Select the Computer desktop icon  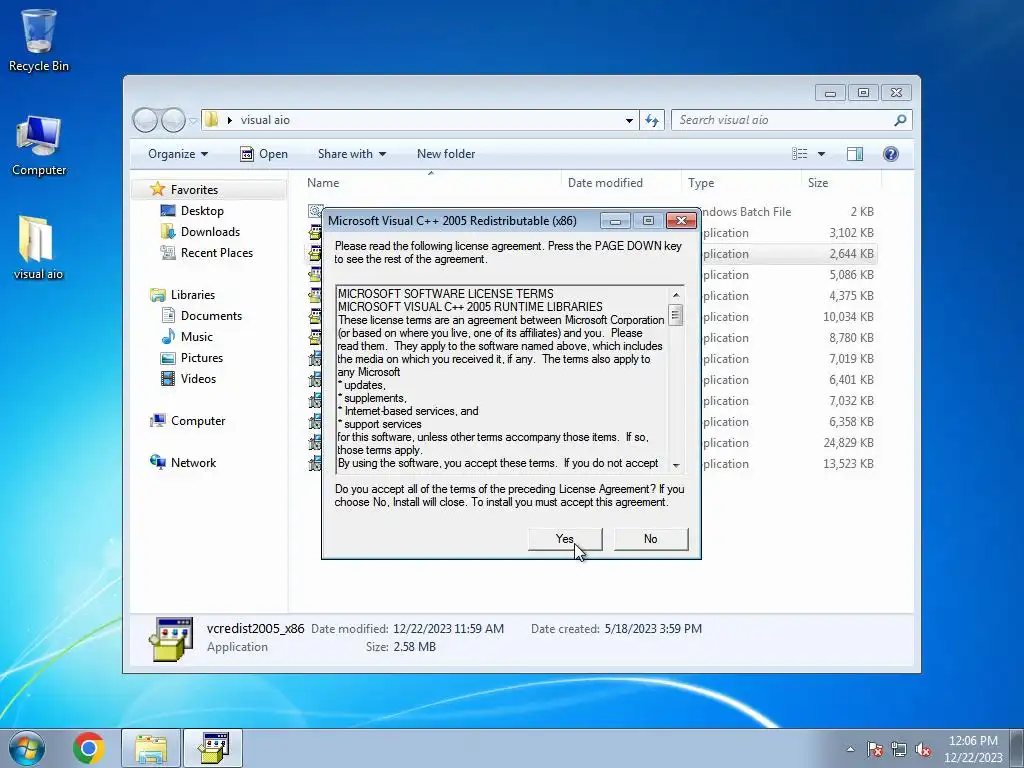(39, 145)
